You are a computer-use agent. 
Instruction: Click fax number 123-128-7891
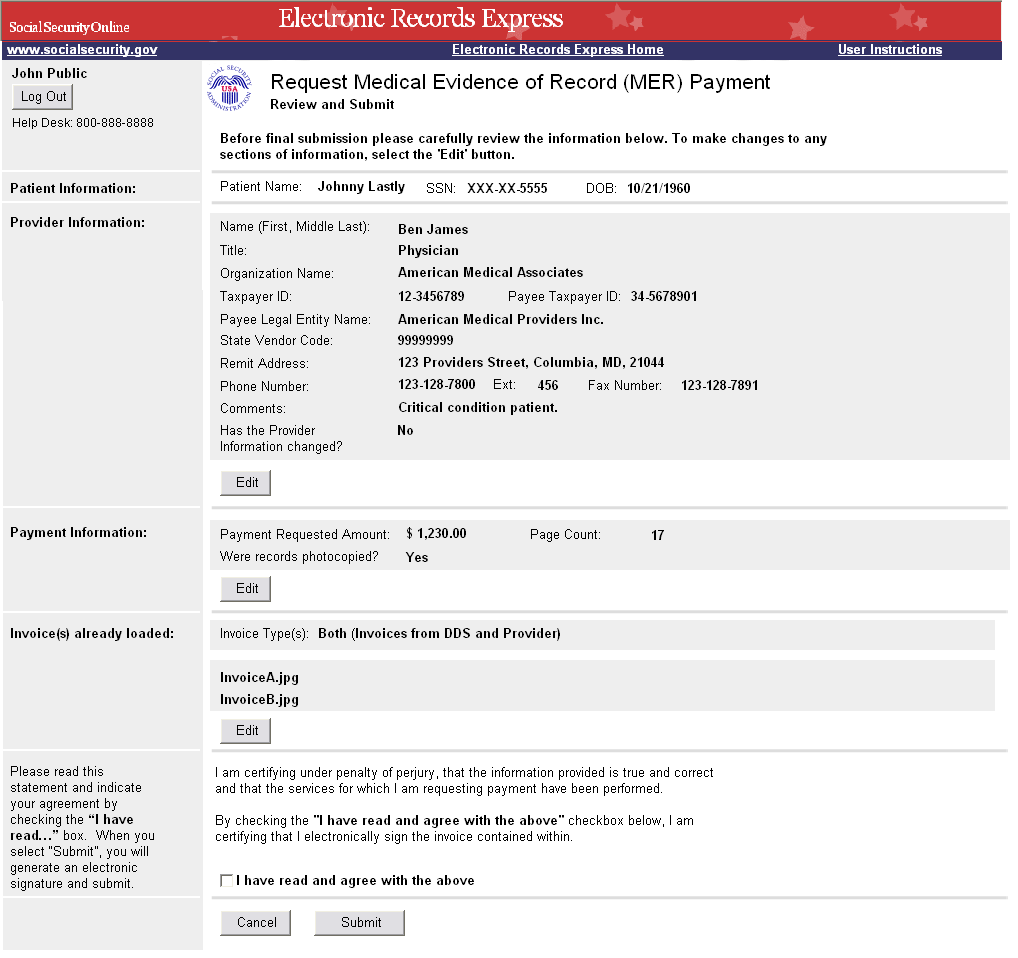[x=719, y=386]
